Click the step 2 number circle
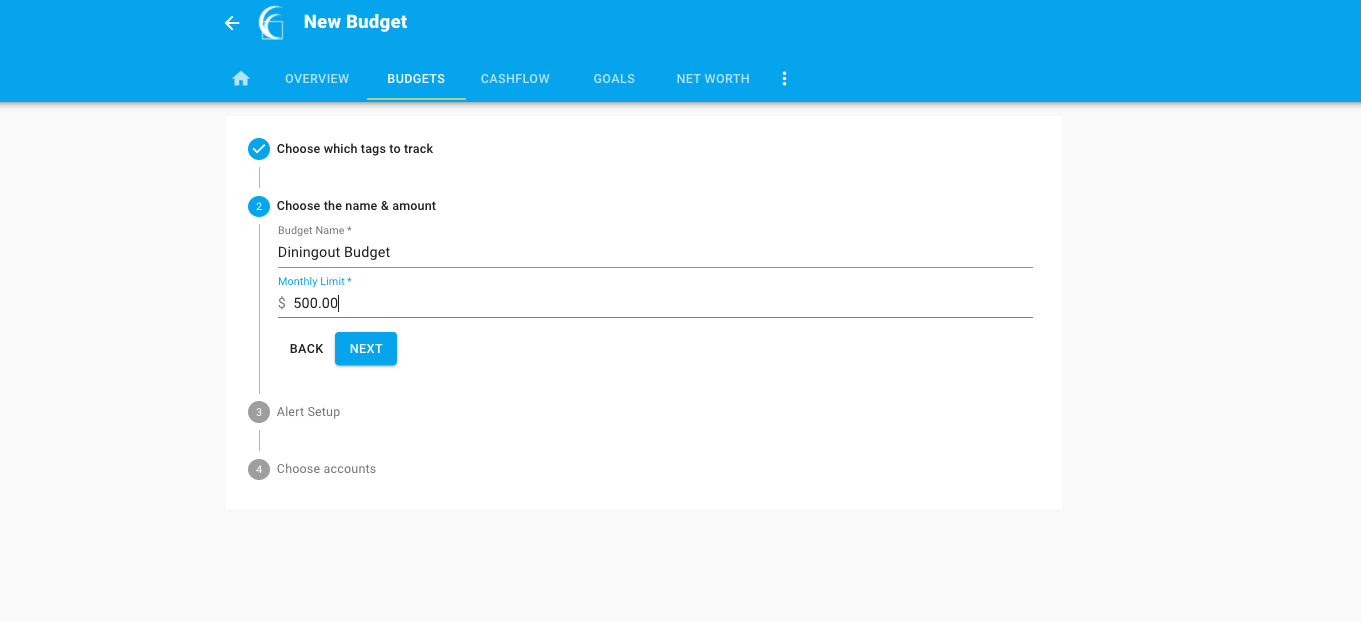1361x621 pixels. coord(259,206)
